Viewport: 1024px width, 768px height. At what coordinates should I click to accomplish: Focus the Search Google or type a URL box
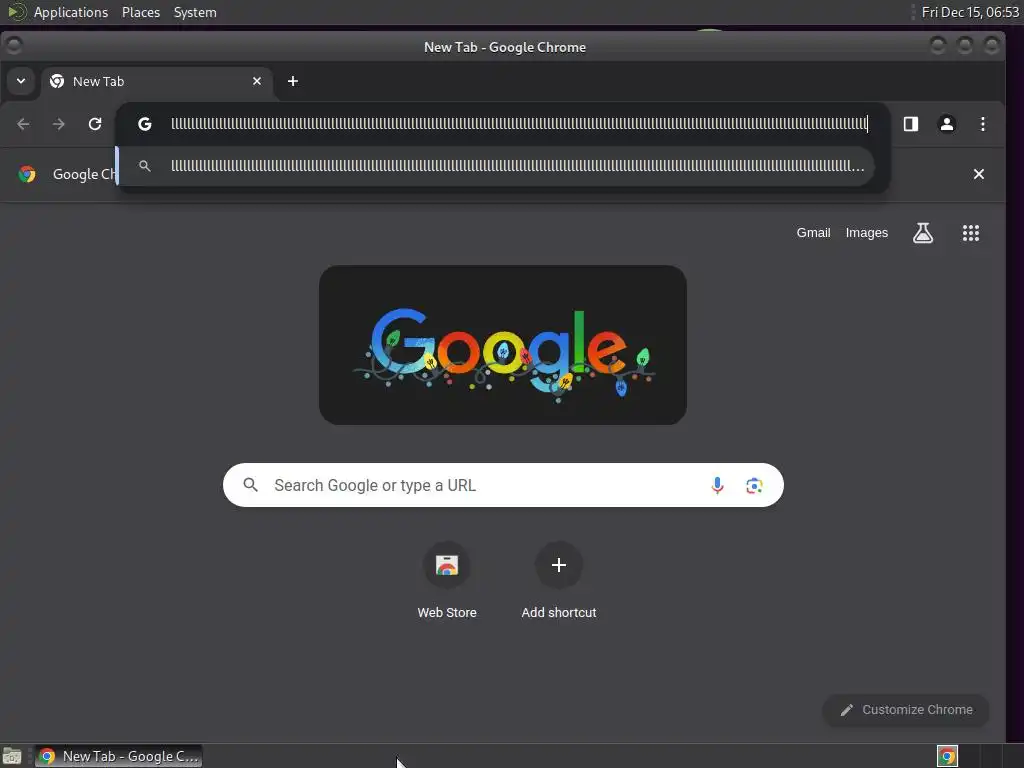pyautogui.click(x=503, y=485)
